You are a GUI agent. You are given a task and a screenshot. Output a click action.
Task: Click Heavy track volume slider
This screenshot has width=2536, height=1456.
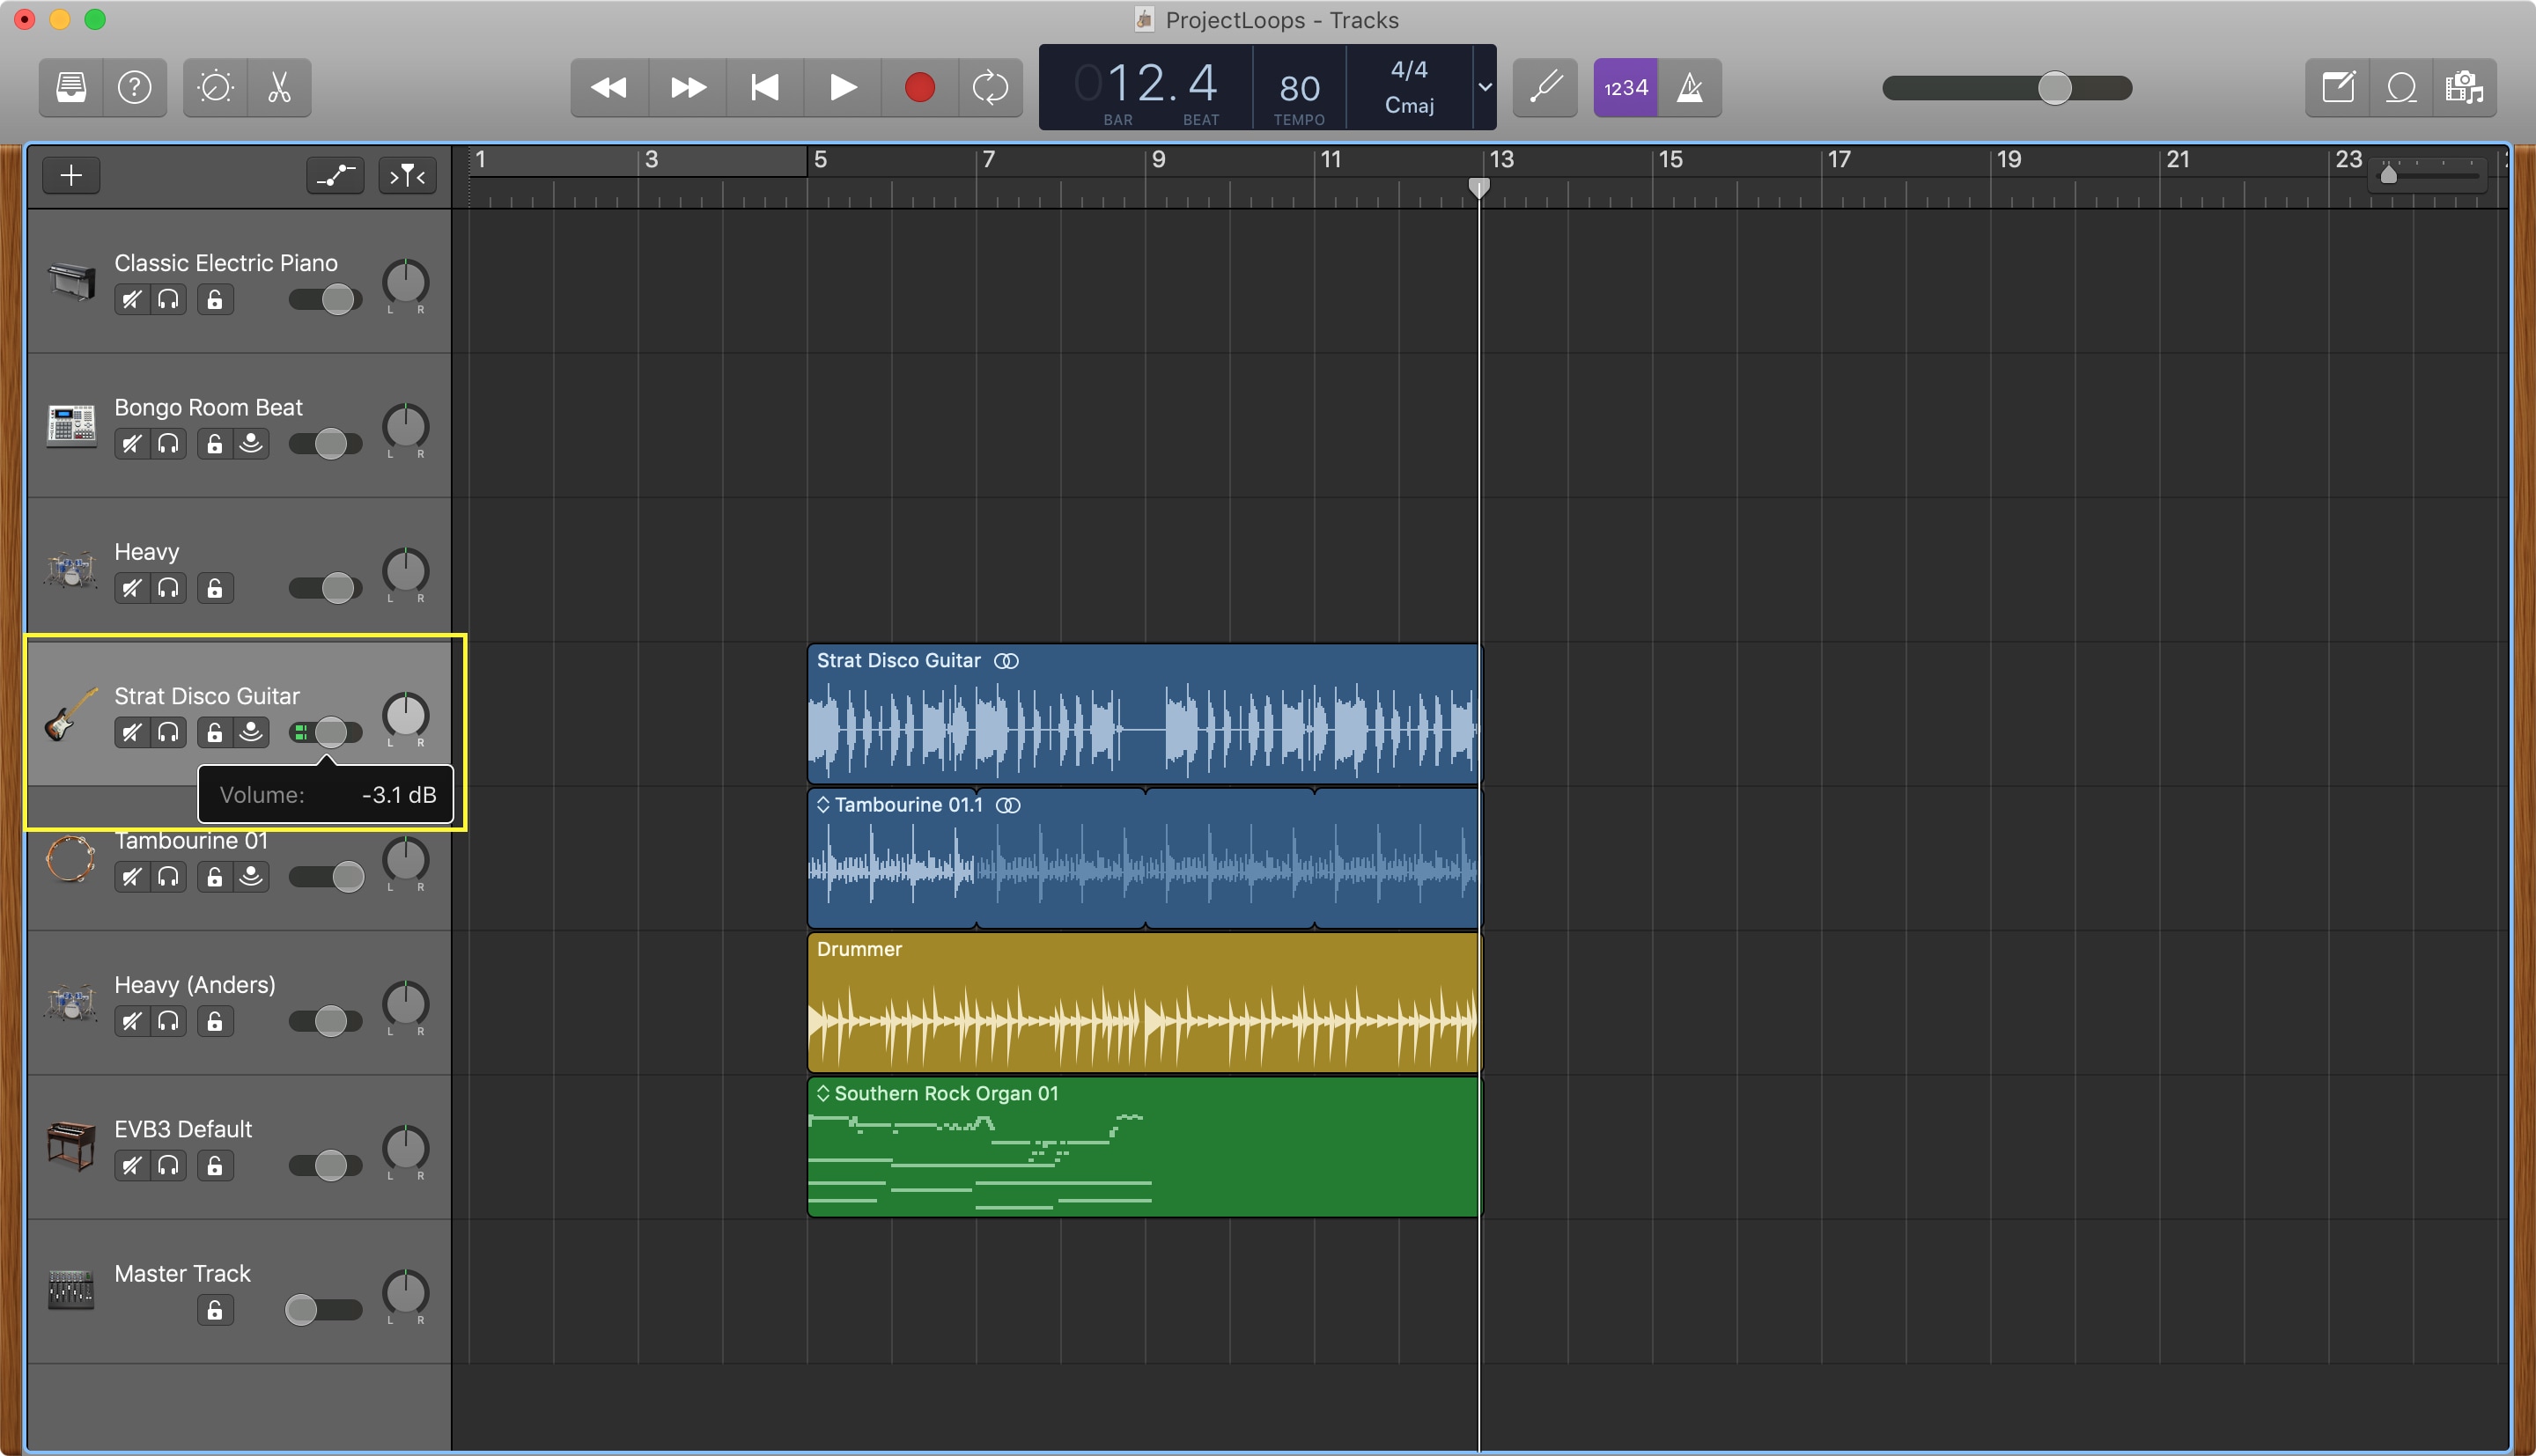325,588
